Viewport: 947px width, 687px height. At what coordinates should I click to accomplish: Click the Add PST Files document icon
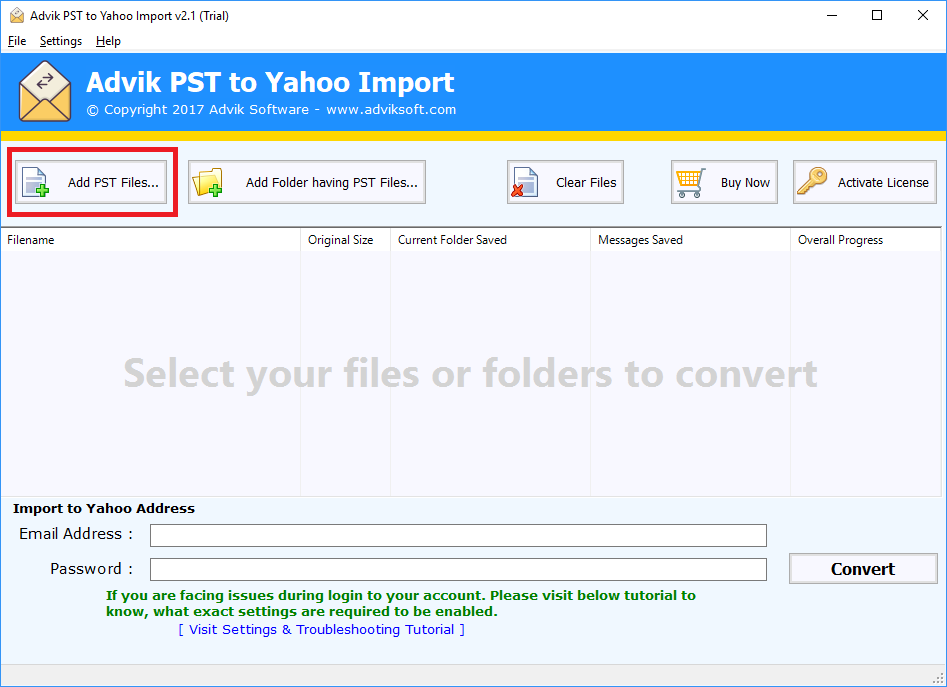point(35,182)
